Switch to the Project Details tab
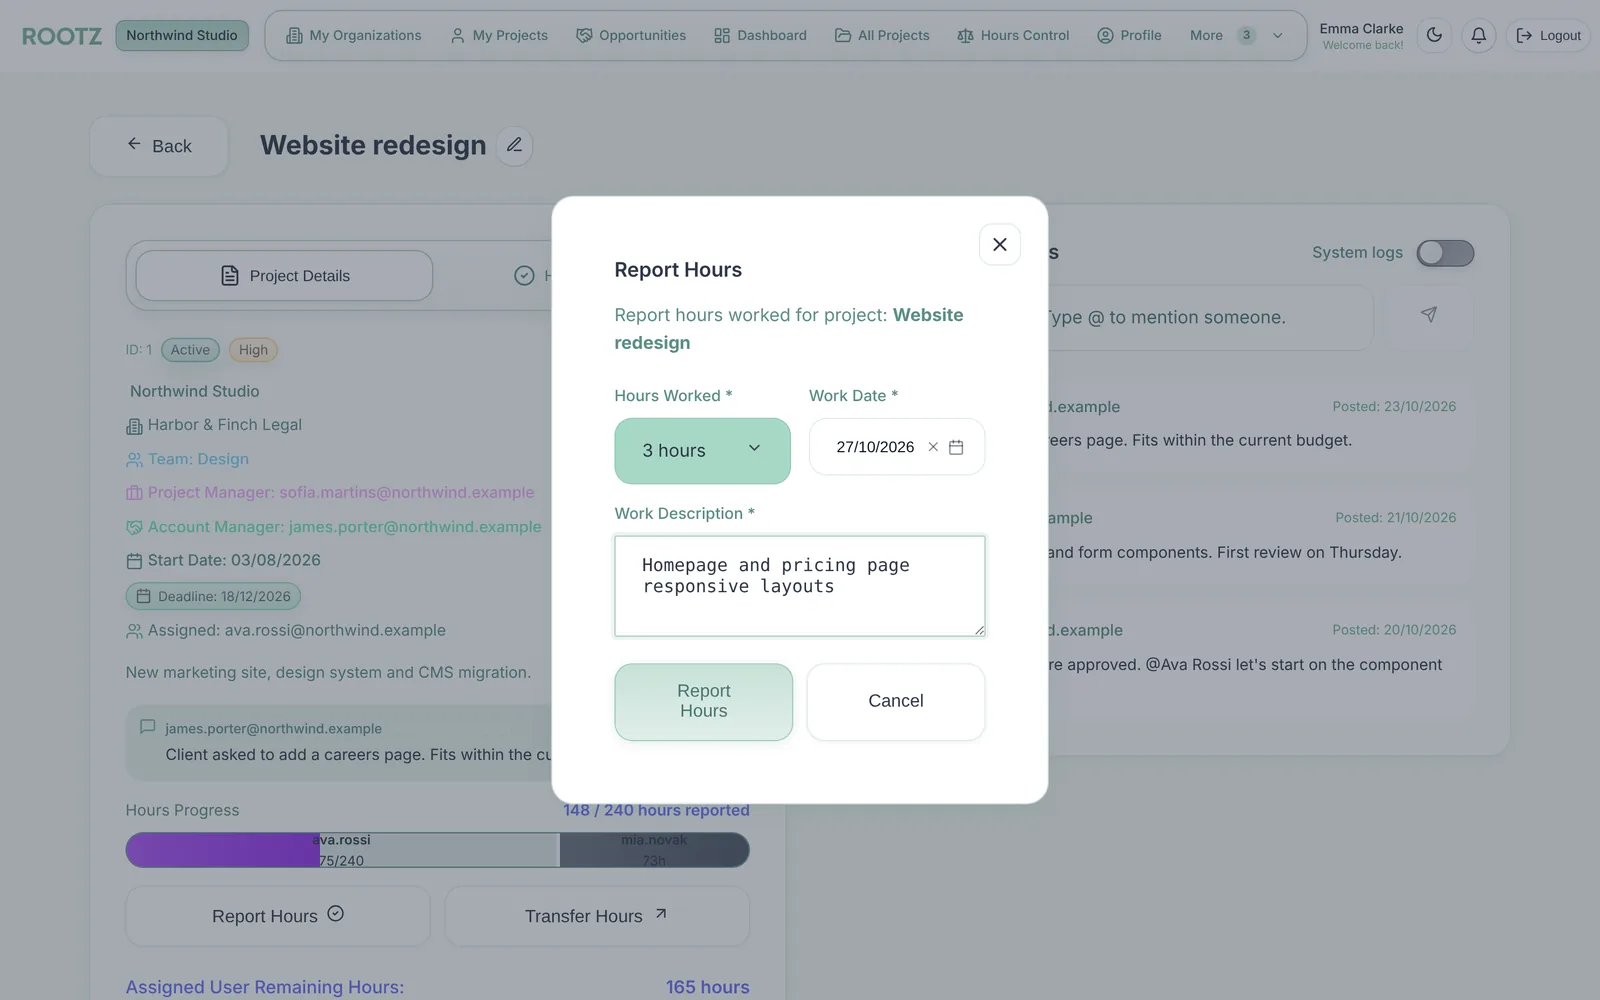 284,276
